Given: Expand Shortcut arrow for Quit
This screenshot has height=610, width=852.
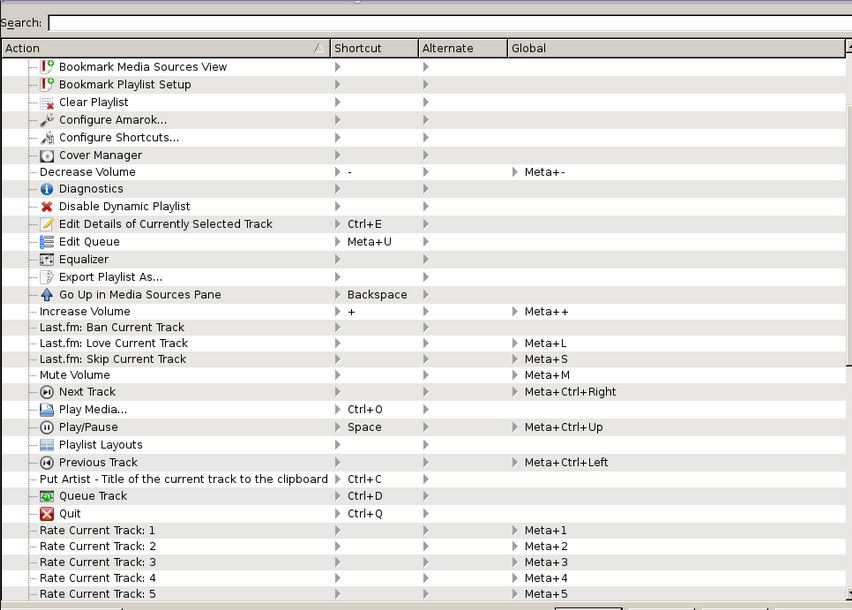Looking at the screenshot, I should (x=337, y=514).
